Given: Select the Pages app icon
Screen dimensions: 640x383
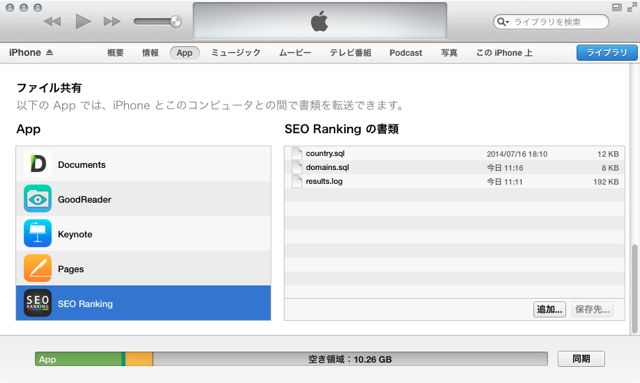Looking at the screenshot, I should coord(38,268).
